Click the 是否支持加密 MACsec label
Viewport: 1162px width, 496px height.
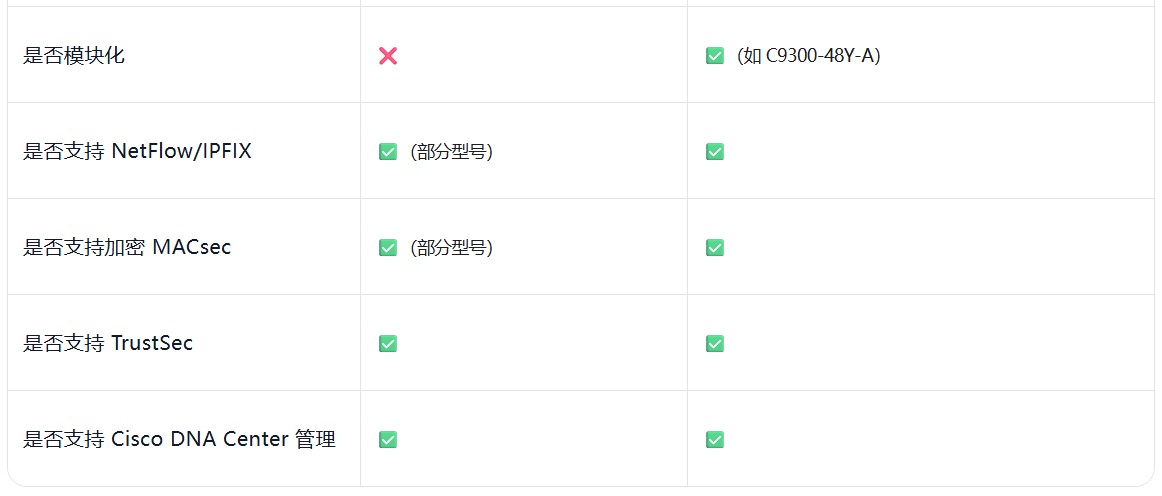tap(127, 247)
